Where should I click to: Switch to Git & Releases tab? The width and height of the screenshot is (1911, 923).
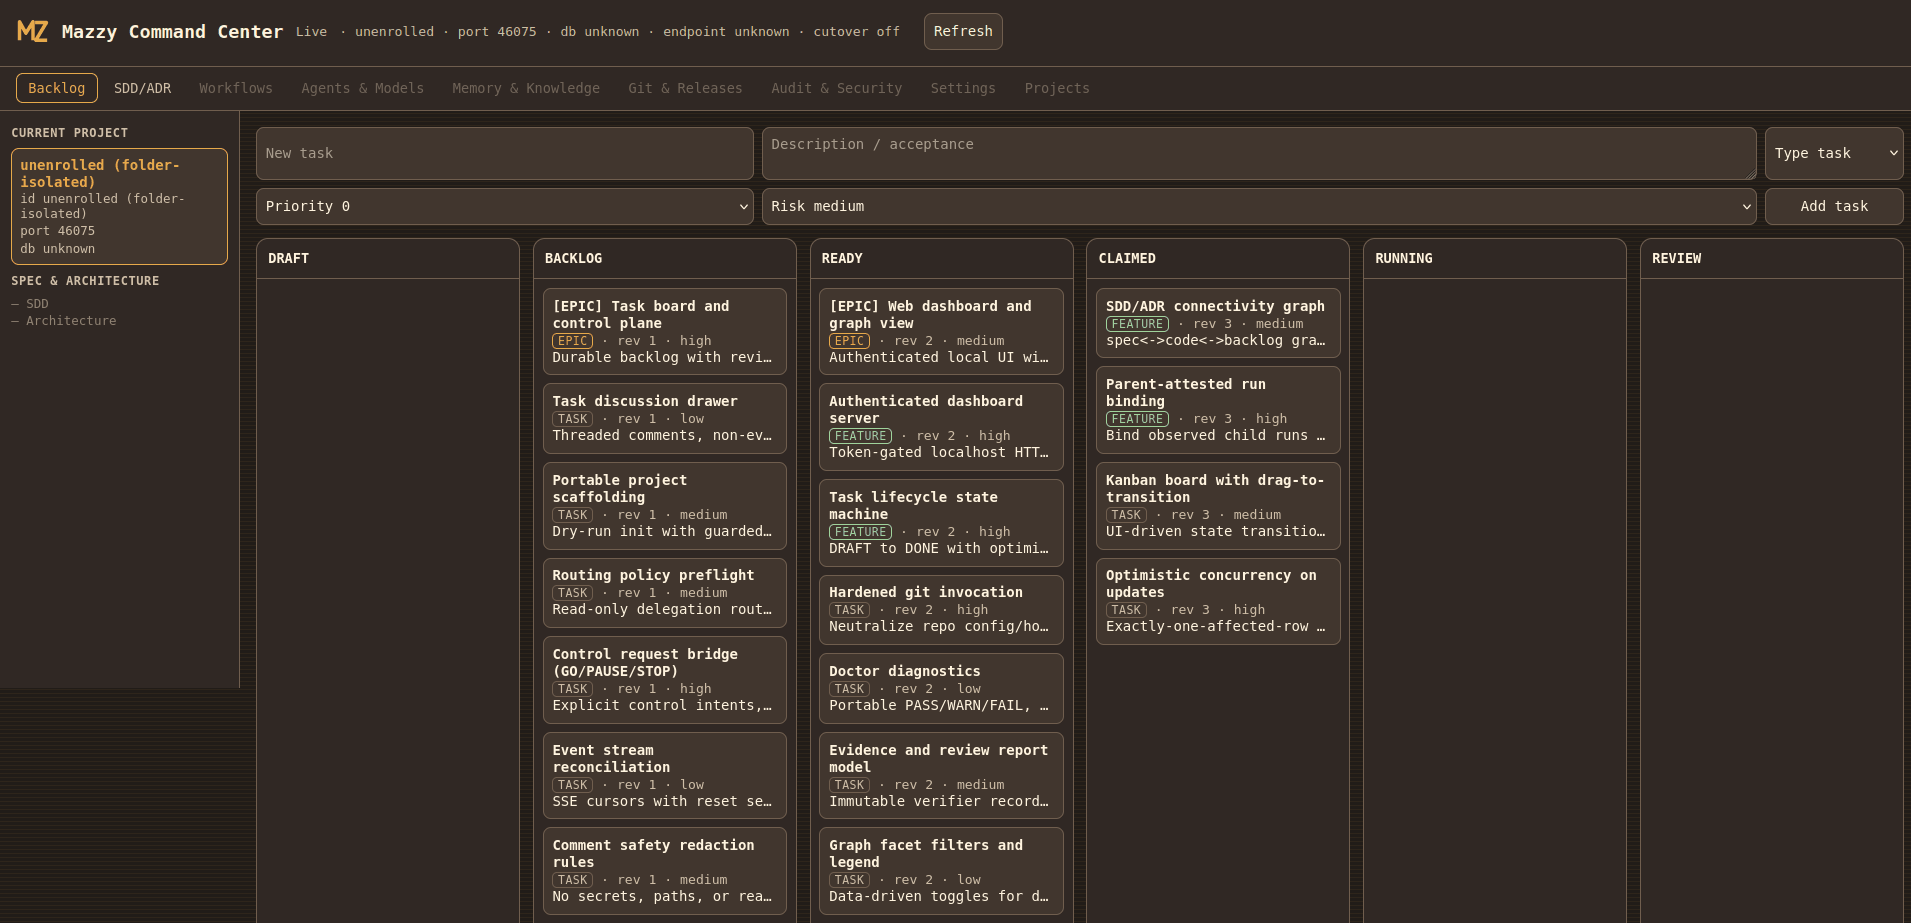(685, 88)
